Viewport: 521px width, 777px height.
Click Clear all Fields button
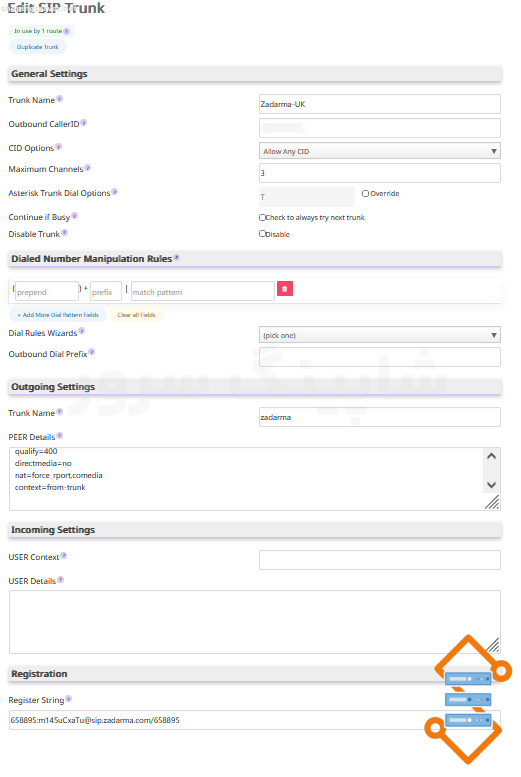(136, 315)
